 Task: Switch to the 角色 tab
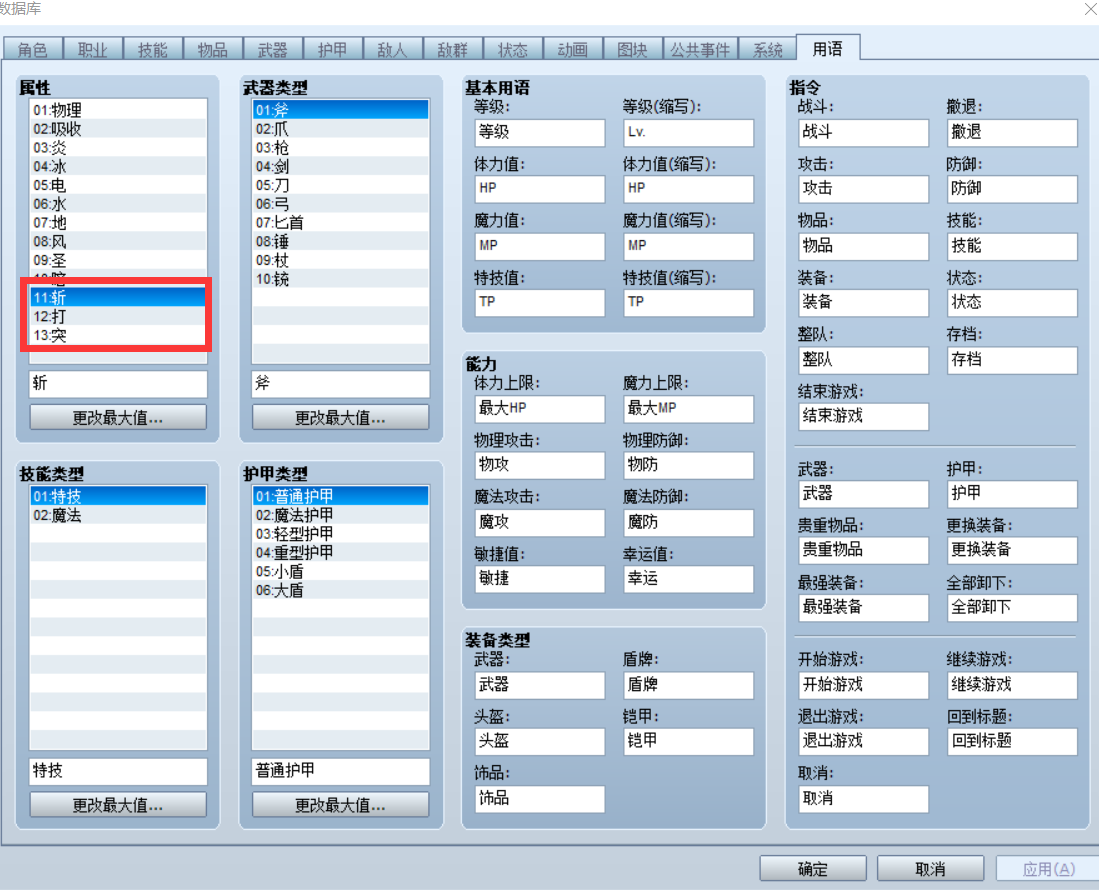pos(32,49)
